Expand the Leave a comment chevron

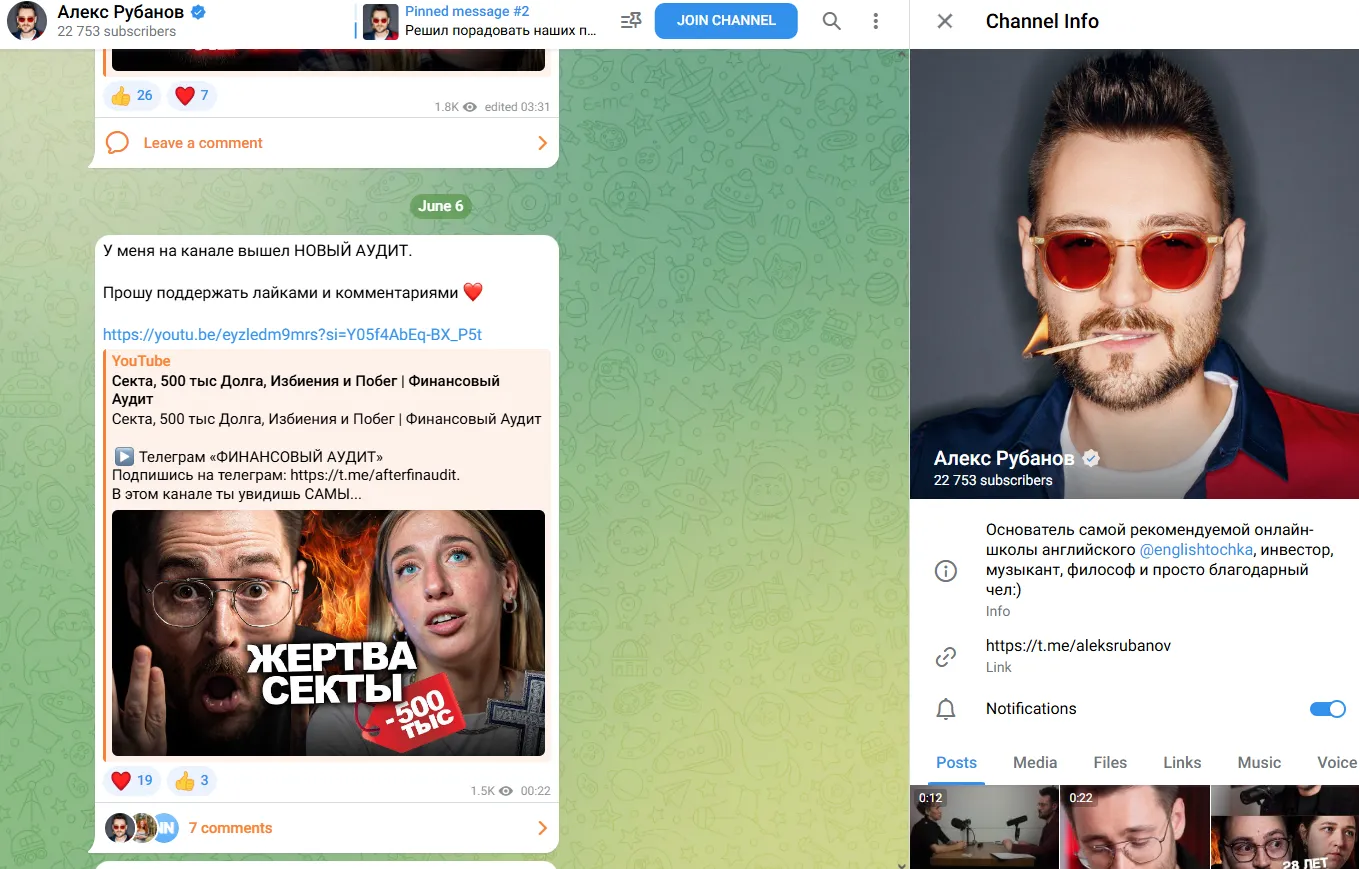click(543, 143)
